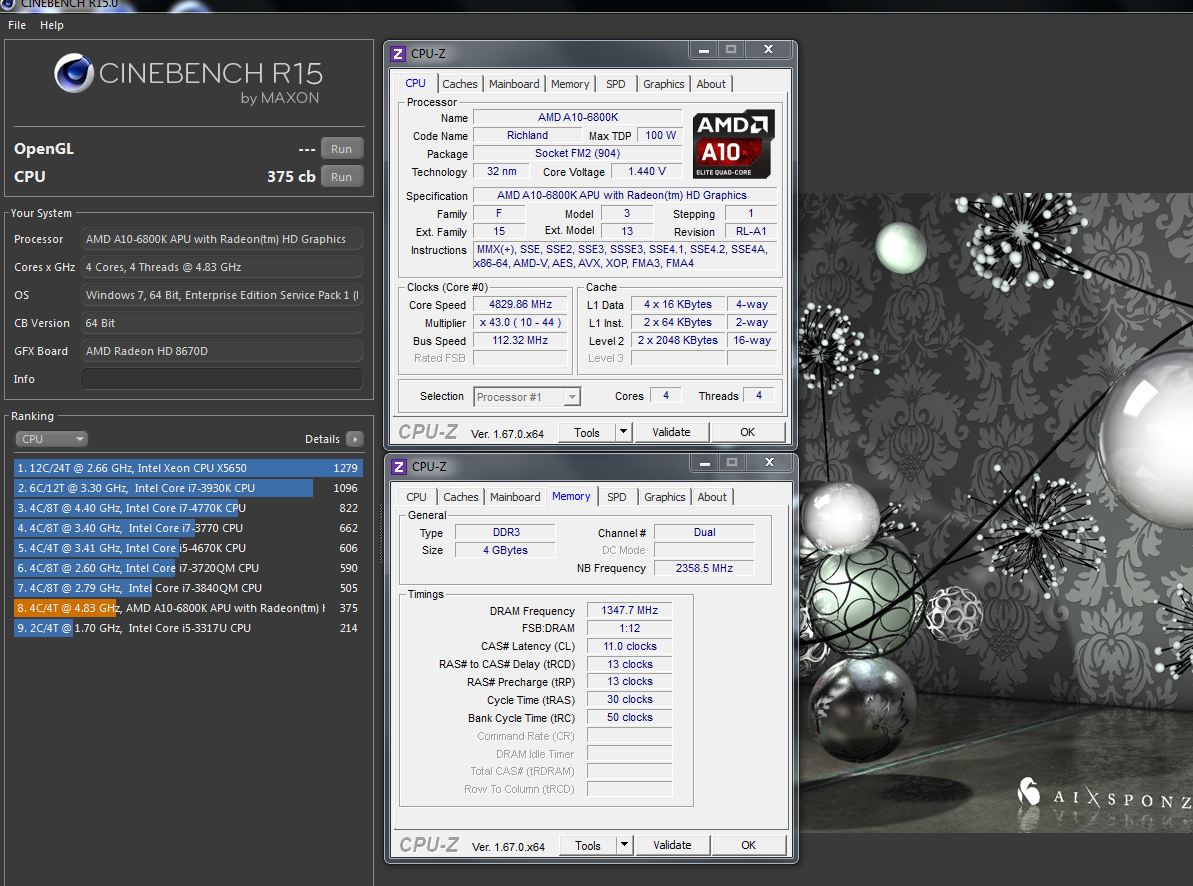The image size is (1193, 886).
Task: Click the Cores x GHz field
Action: pos(221,267)
